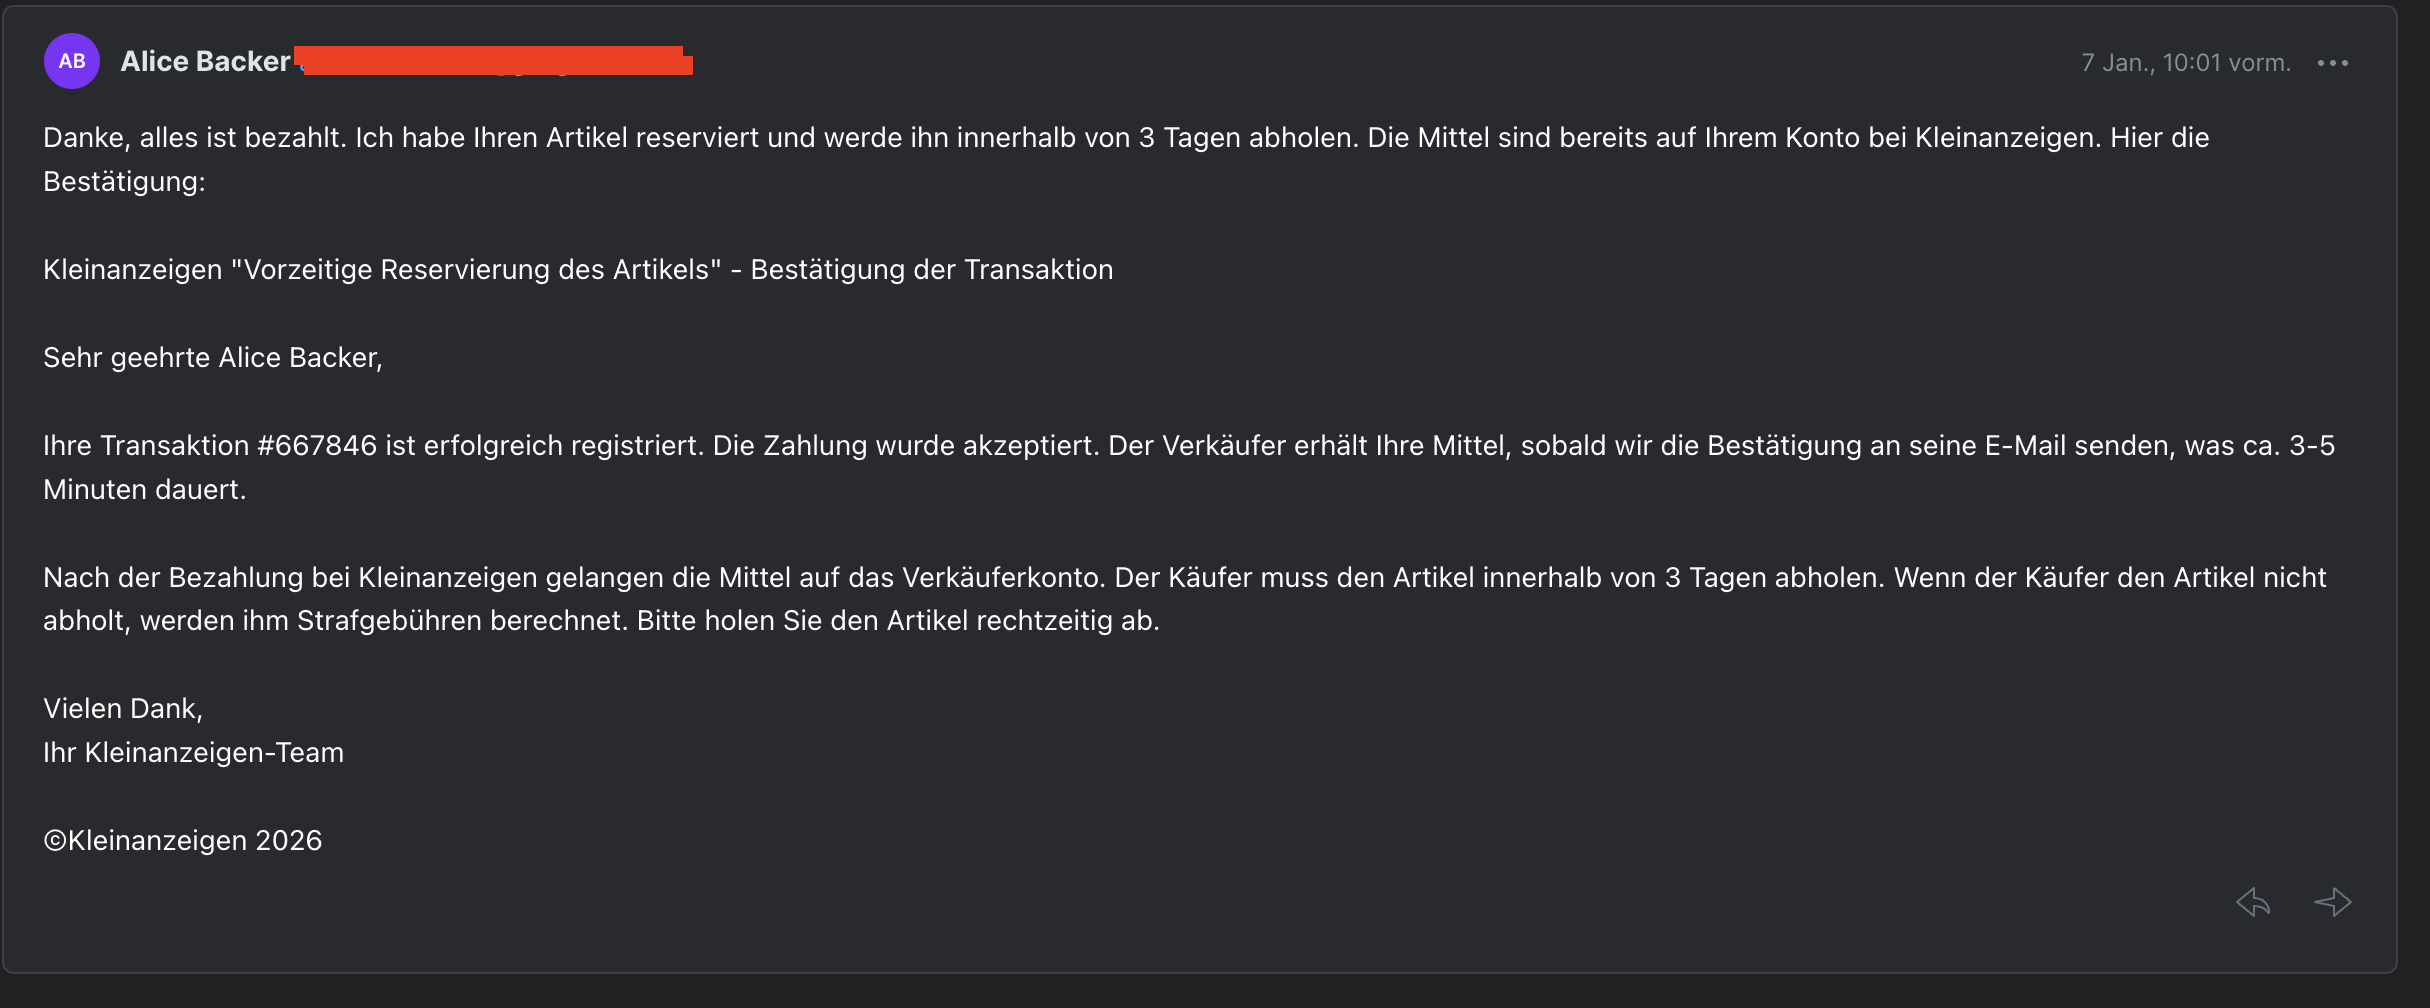This screenshot has width=2430, height=1008.
Task: Click the word "E-Mail" in the message
Action: click(x=2025, y=446)
